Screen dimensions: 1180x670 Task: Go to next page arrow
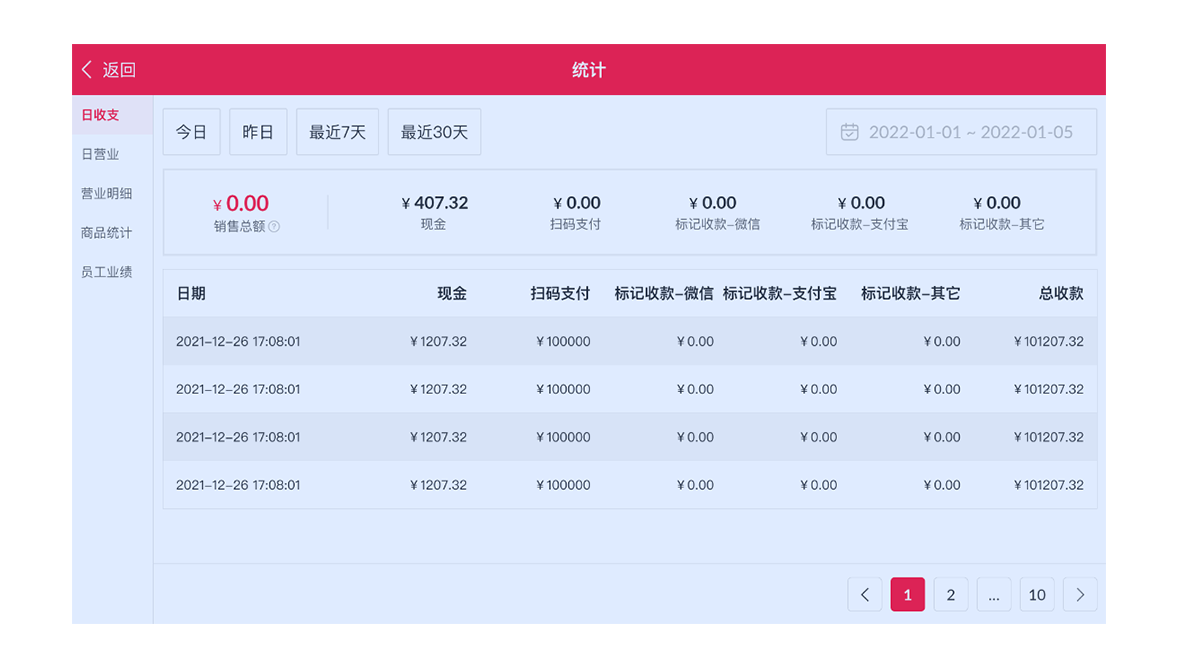pos(1080,595)
